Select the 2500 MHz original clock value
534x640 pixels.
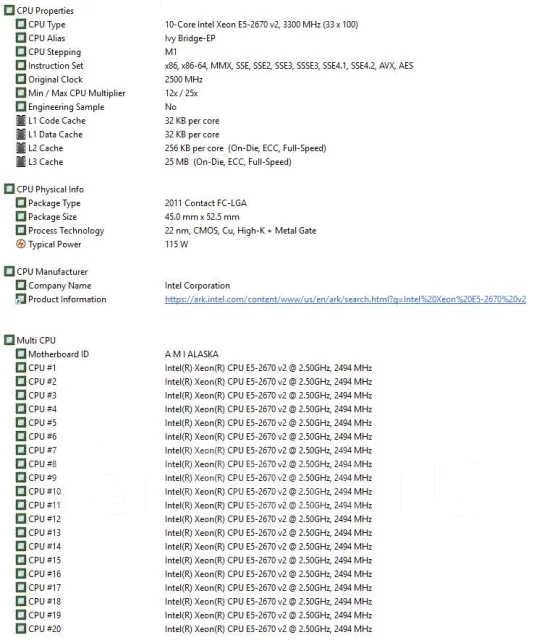pyautogui.click(x=184, y=79)
